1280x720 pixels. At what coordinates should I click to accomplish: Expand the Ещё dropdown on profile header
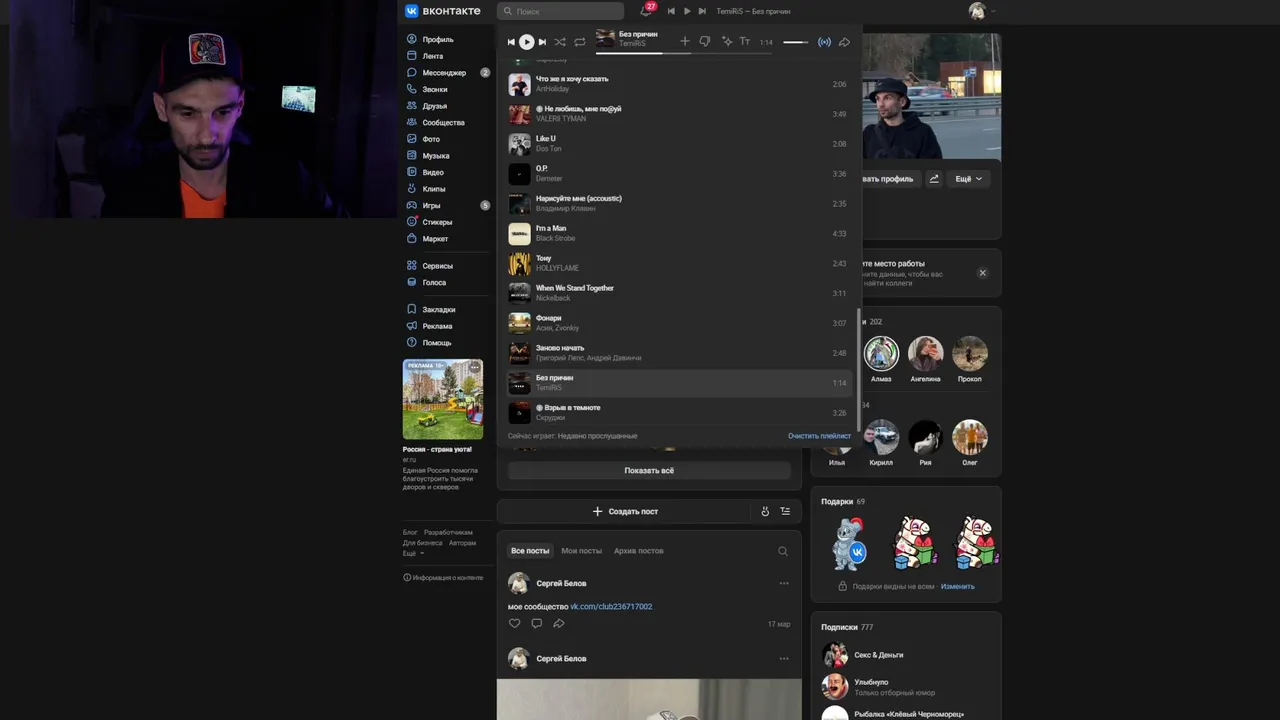[969, 179]
